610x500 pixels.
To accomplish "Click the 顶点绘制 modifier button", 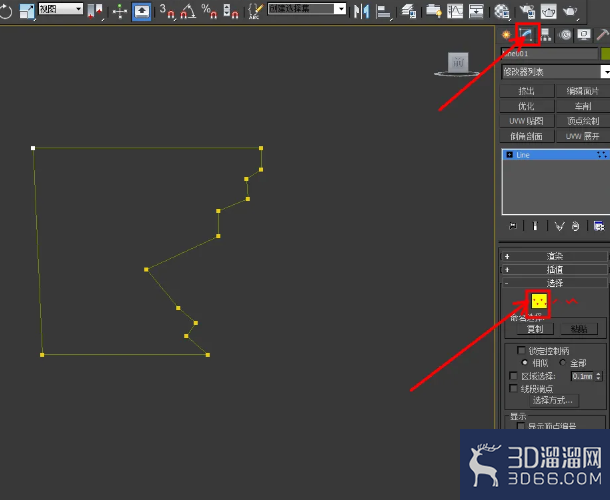I will (583, 121).
